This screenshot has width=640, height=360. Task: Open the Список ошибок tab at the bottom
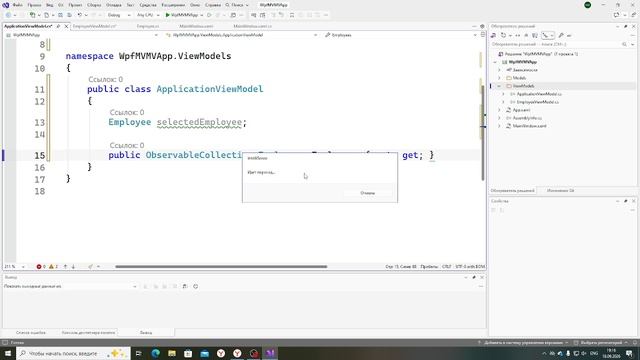point(31,333)
